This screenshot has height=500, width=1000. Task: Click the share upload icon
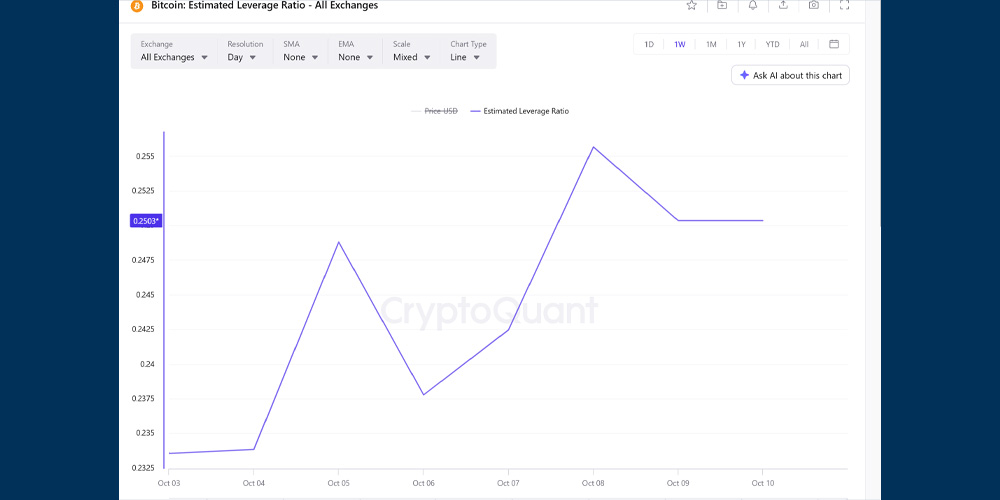[783, 5]
